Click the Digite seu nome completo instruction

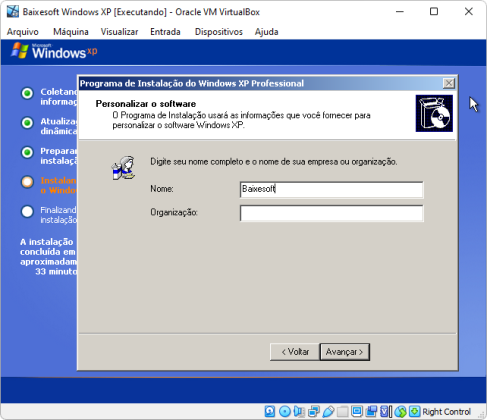tap(274, 162)
